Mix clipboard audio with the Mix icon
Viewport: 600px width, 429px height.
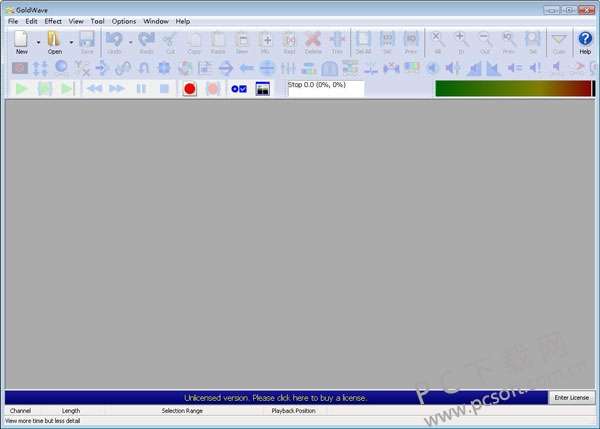coord(265,42)
